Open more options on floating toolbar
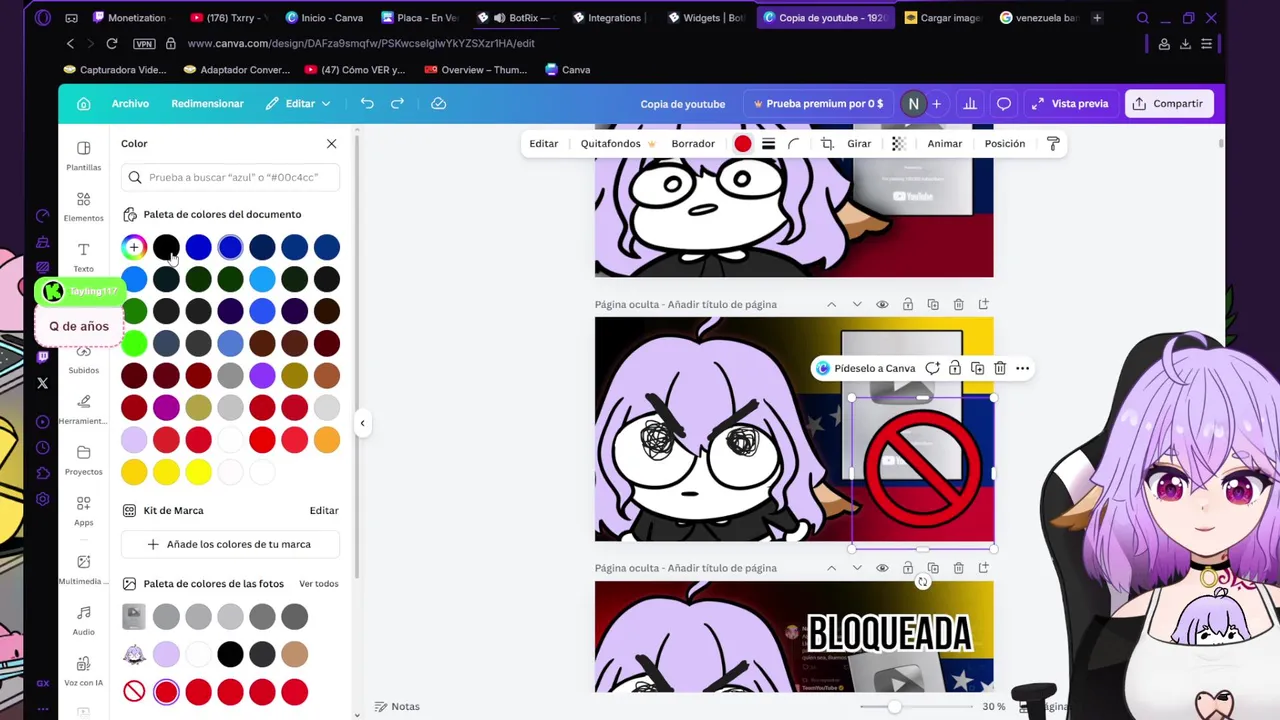Viewport: 1280px width, 720px height. [1022, 368]
